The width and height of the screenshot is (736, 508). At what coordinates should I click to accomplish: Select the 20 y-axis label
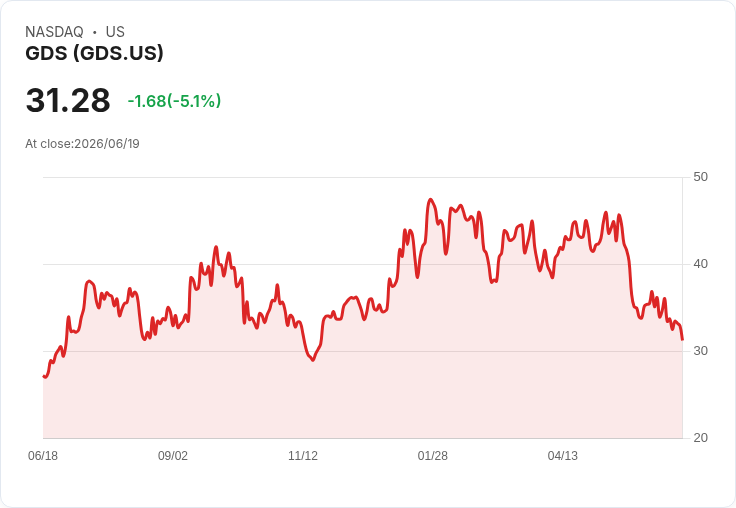click(700, 438)
